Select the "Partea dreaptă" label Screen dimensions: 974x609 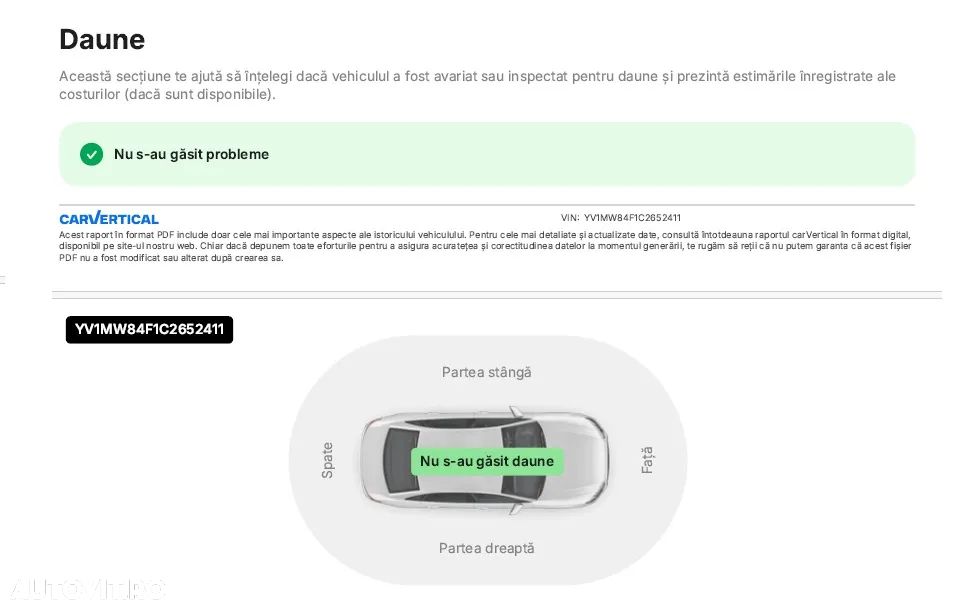(x=487, y=548)
